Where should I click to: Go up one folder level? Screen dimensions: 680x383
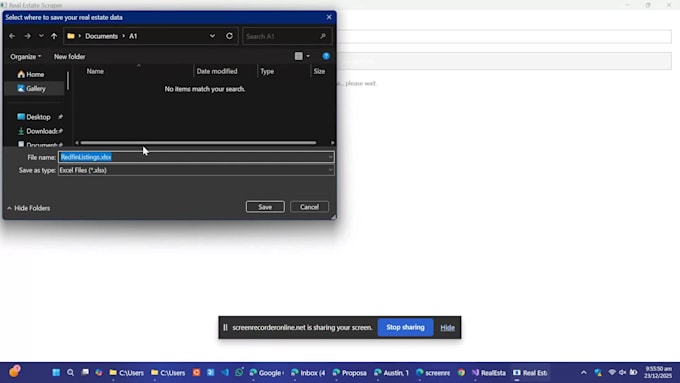coord(54,36)
